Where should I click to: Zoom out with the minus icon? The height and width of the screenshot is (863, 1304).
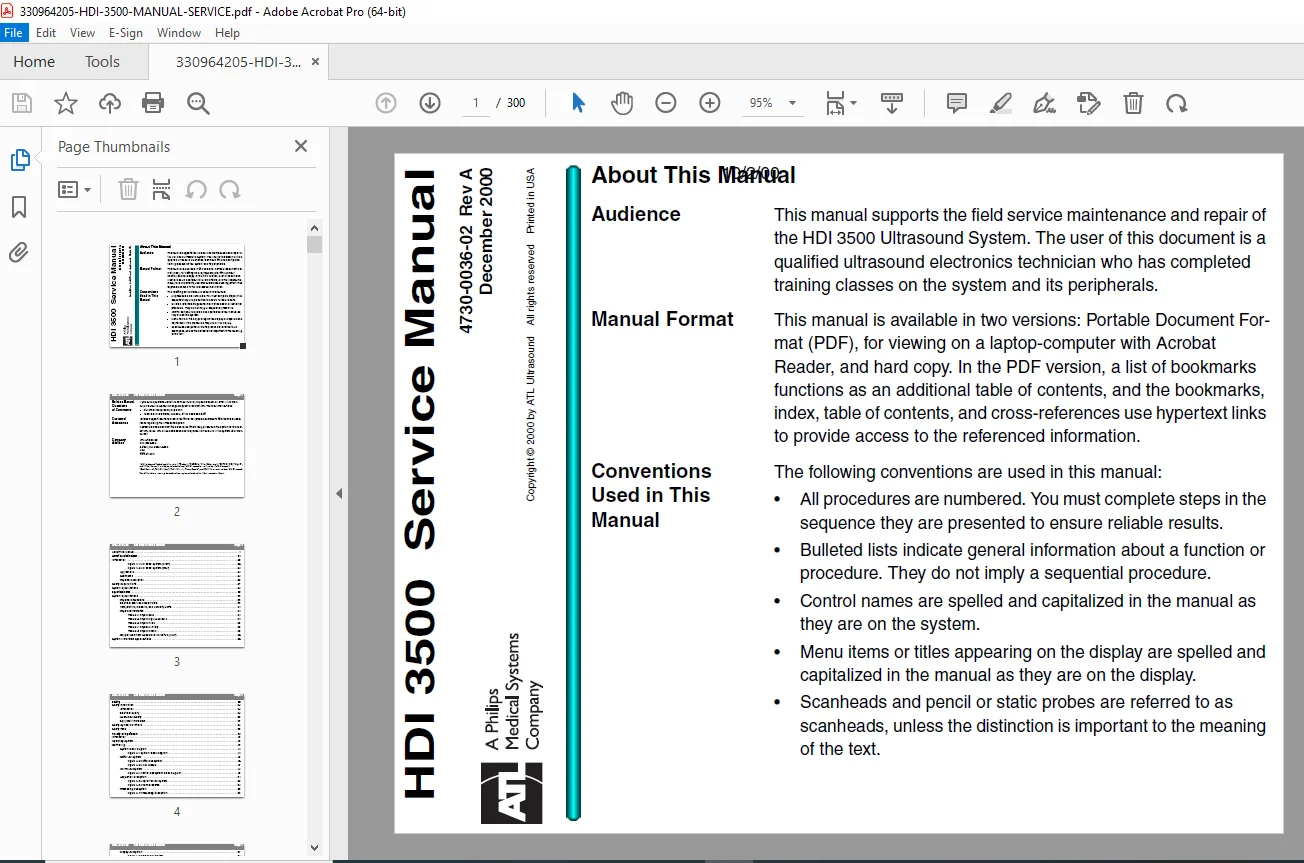(666, 103)
